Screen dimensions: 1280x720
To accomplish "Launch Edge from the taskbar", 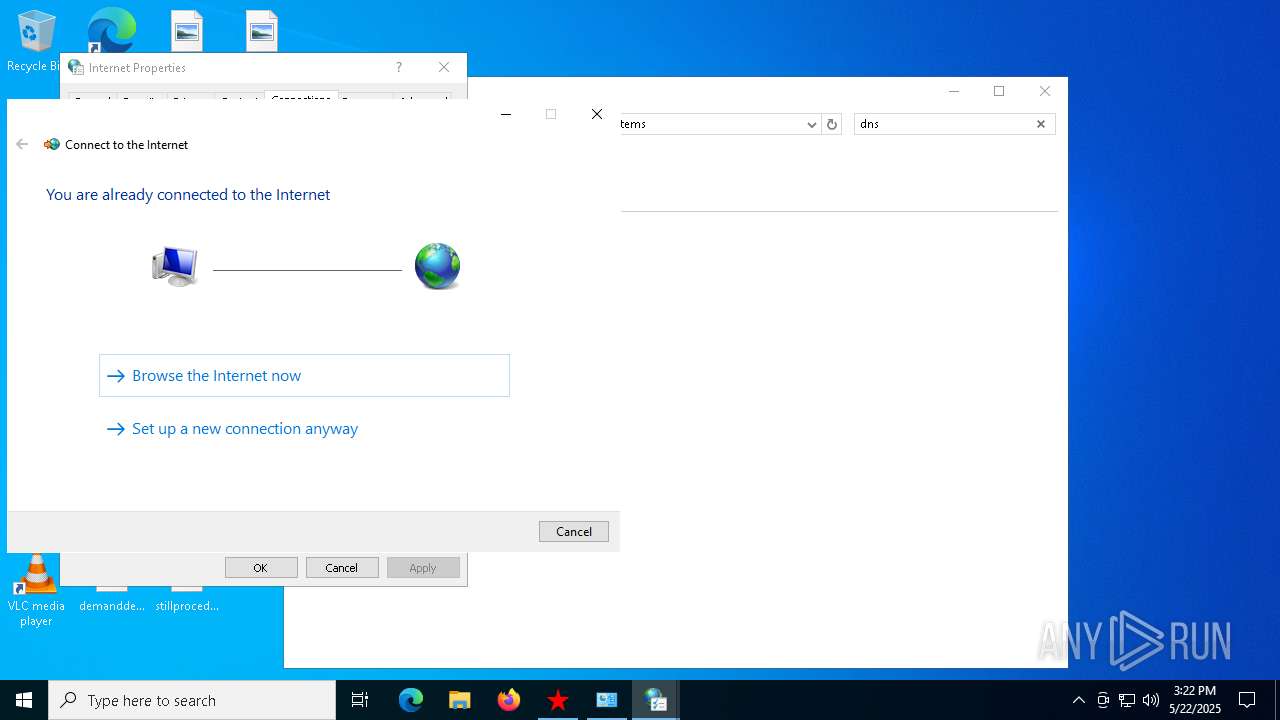I will 411,700.
